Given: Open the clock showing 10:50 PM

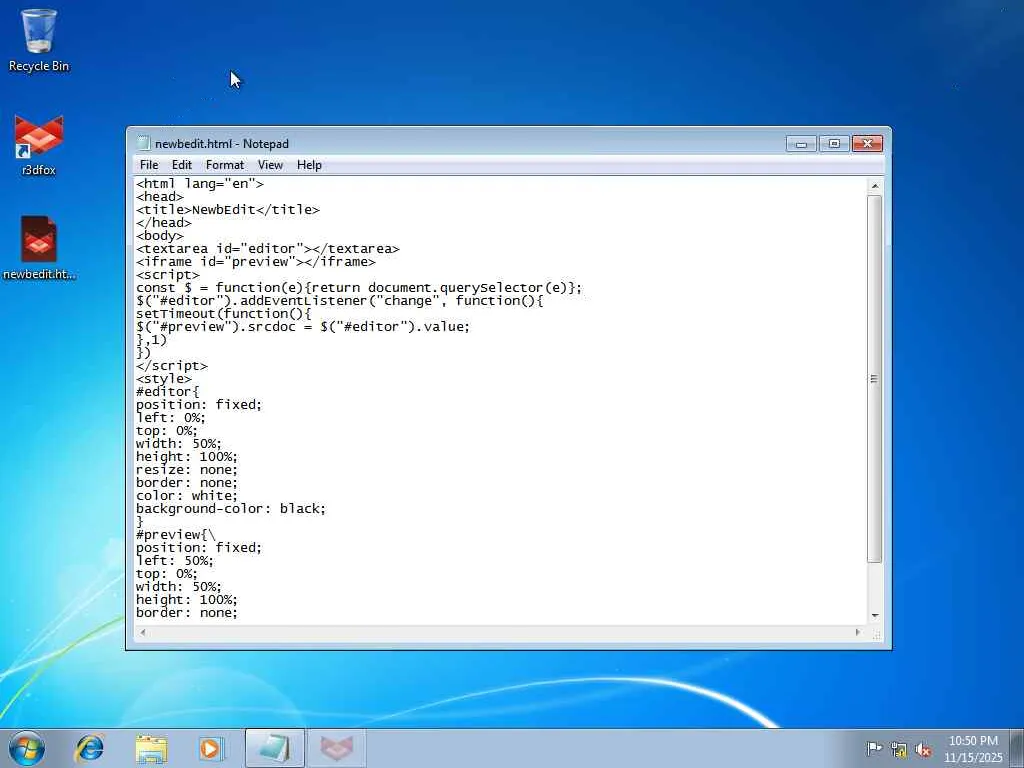Looking at the screenshot, I should [x=973, y=749].
